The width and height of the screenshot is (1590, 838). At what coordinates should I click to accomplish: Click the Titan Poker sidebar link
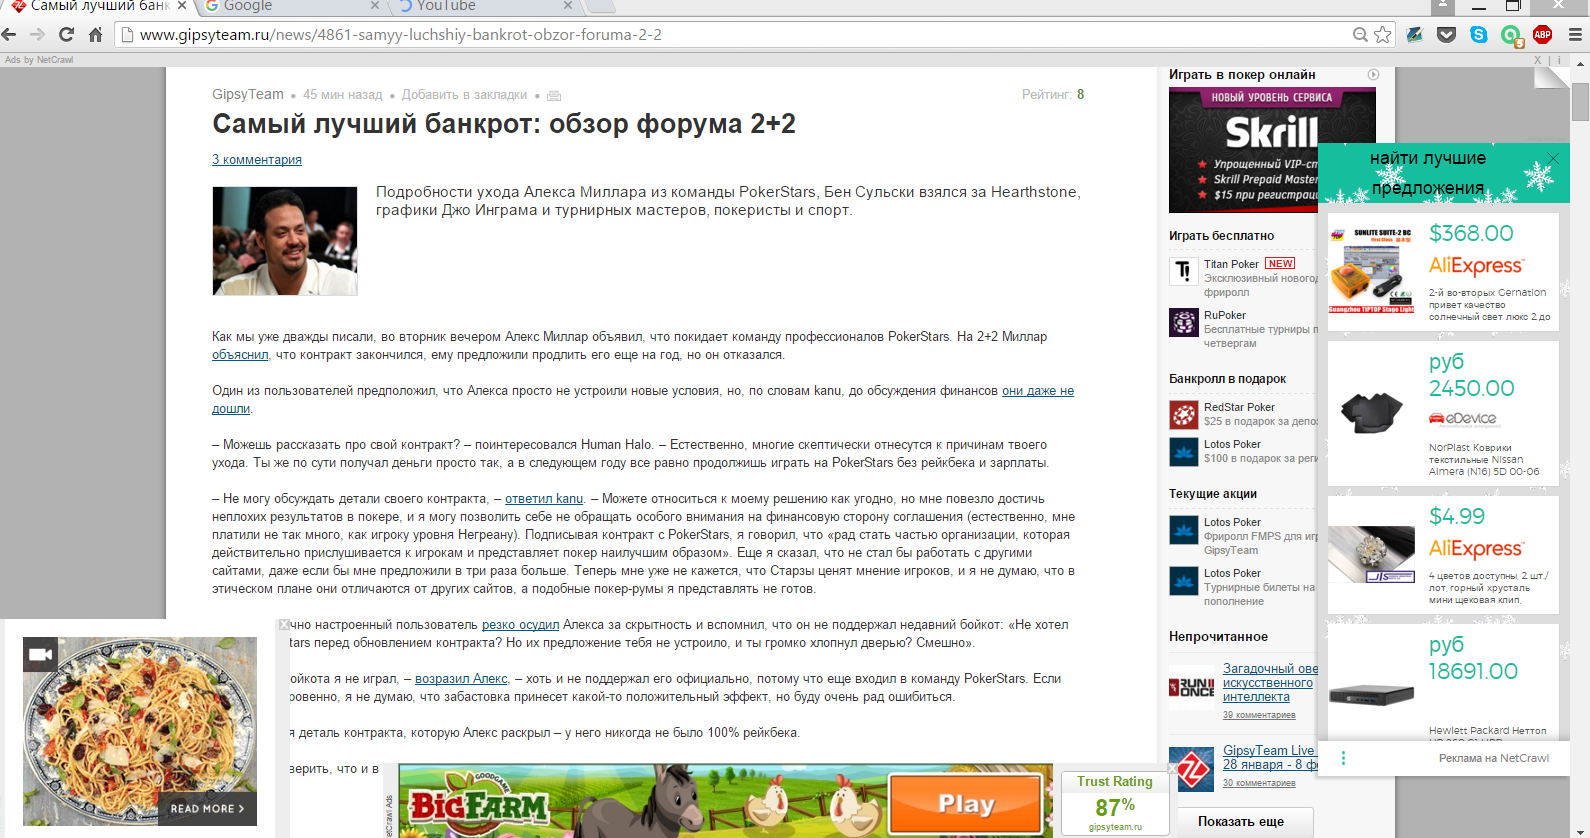1231,265
